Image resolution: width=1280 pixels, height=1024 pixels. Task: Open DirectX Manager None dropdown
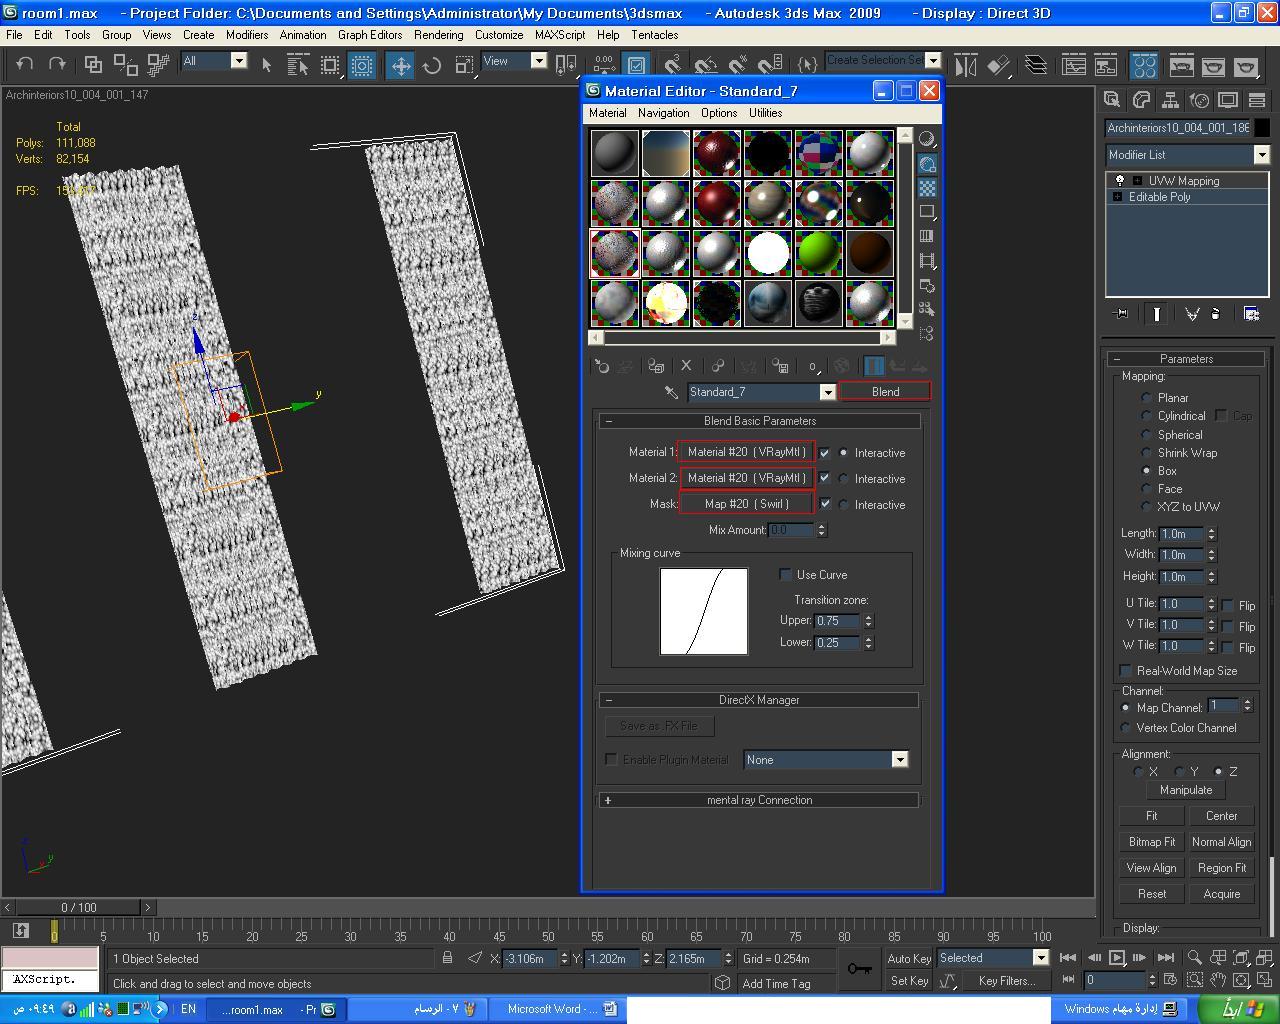(x=899, y=760)
